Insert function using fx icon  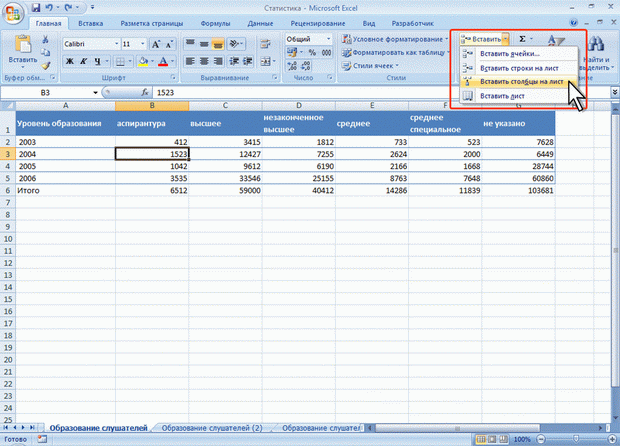tap(145, 93)
